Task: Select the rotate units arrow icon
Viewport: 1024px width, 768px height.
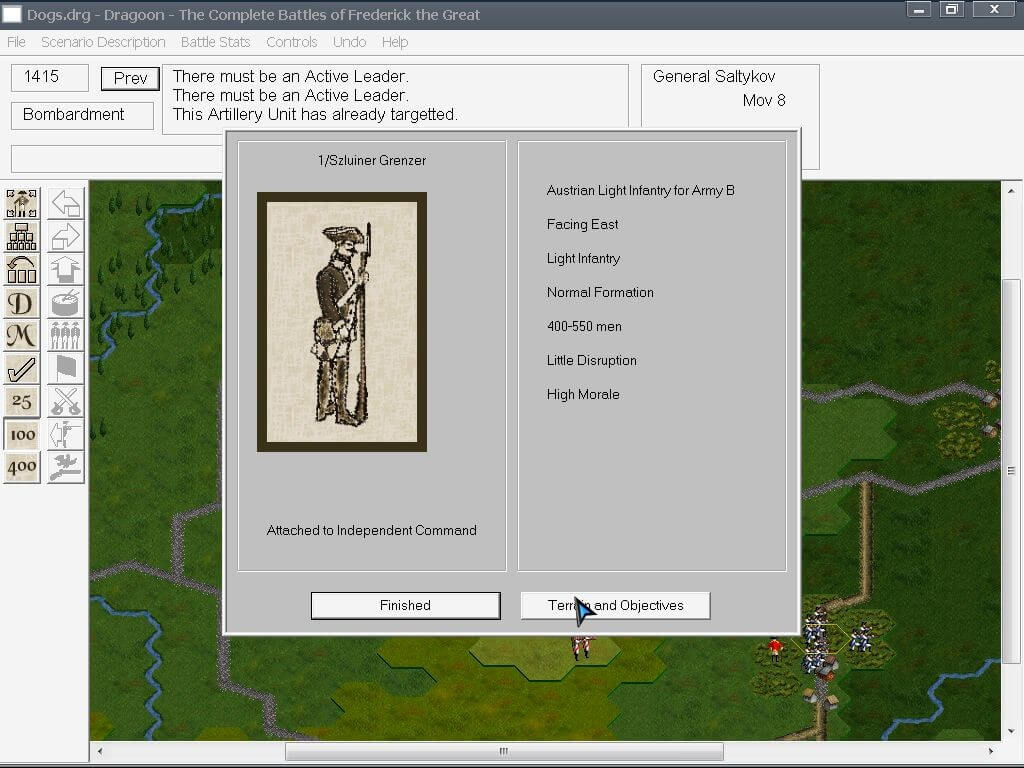Action: (x=22, y=269)
